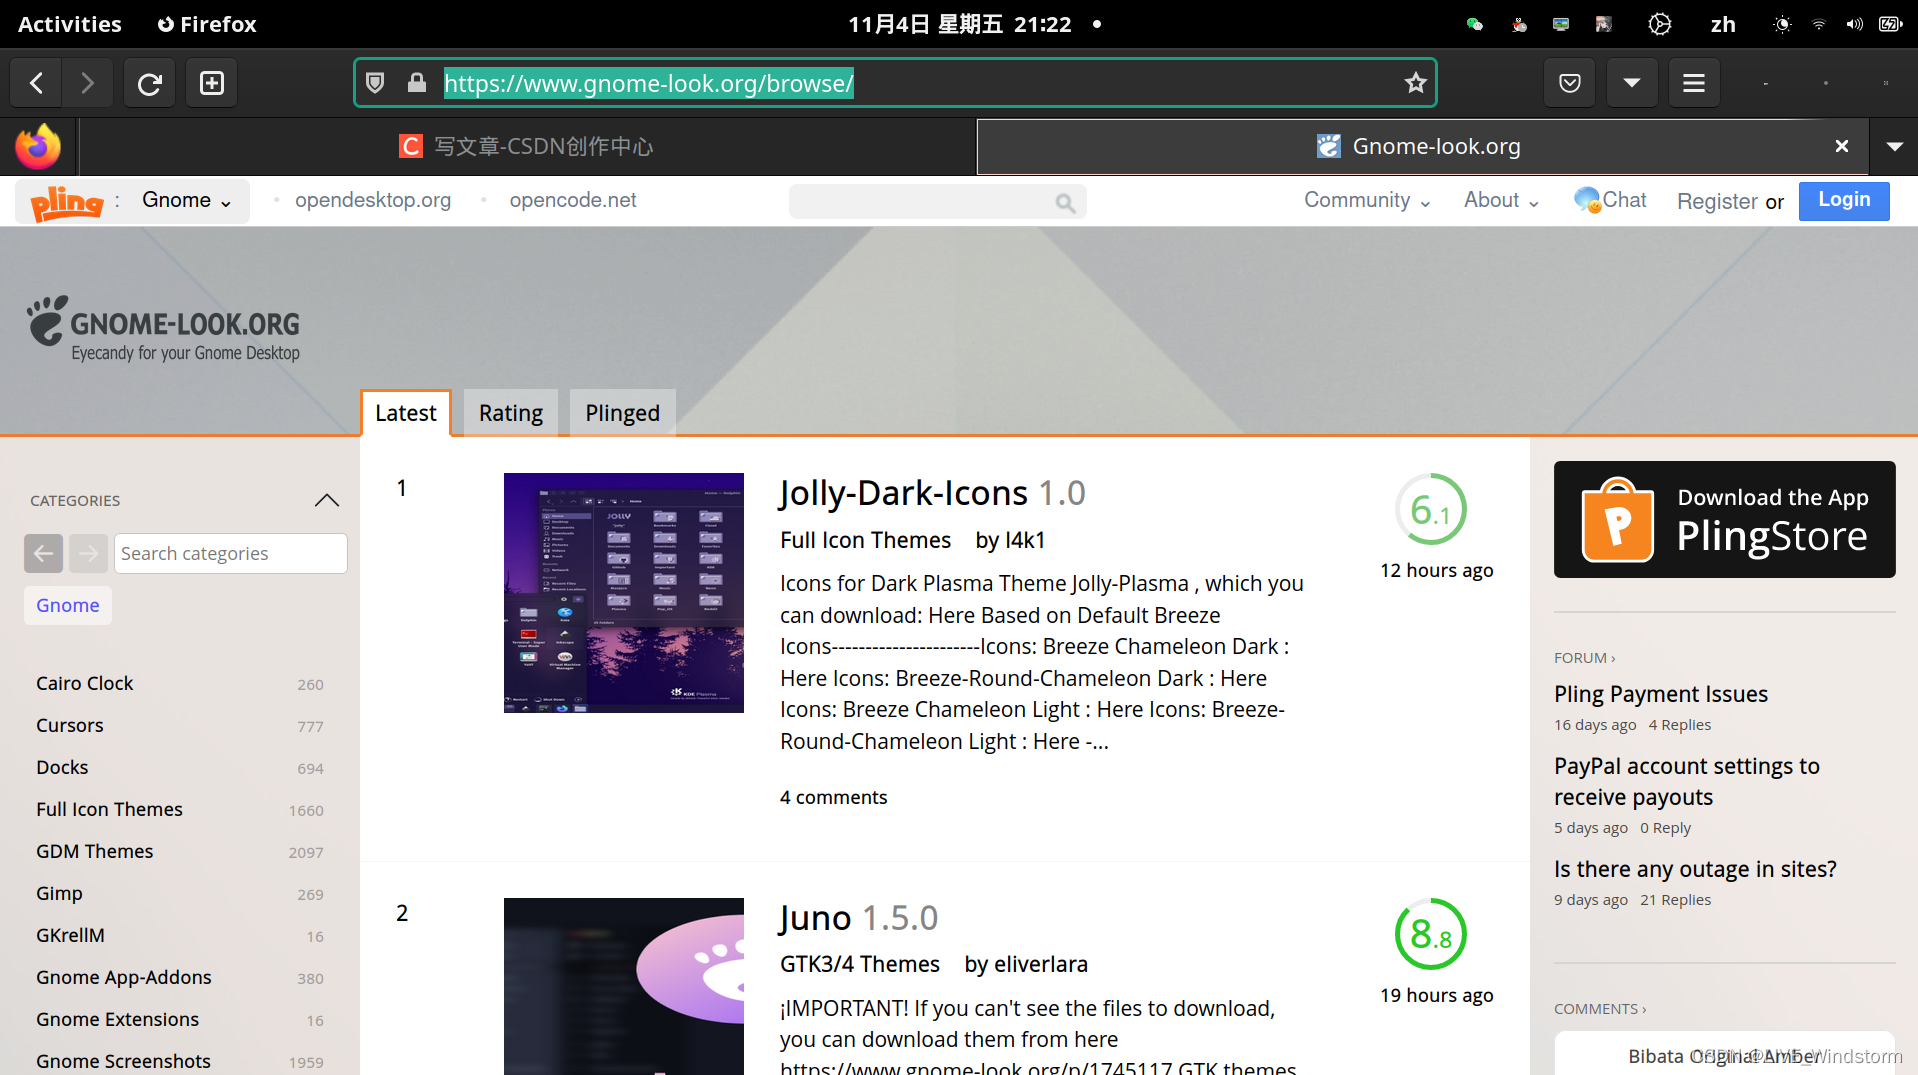Expand Community menu
This screenshot has width=1918, height=1075.
click(x=1367, y=200)
